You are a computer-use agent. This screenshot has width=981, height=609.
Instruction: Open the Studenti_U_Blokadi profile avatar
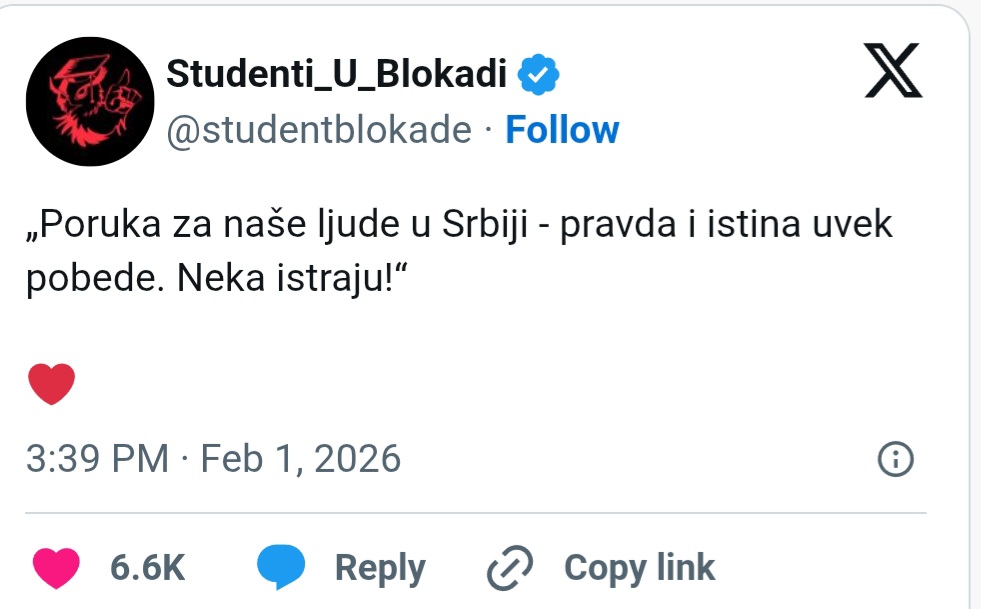click(88, 105)
